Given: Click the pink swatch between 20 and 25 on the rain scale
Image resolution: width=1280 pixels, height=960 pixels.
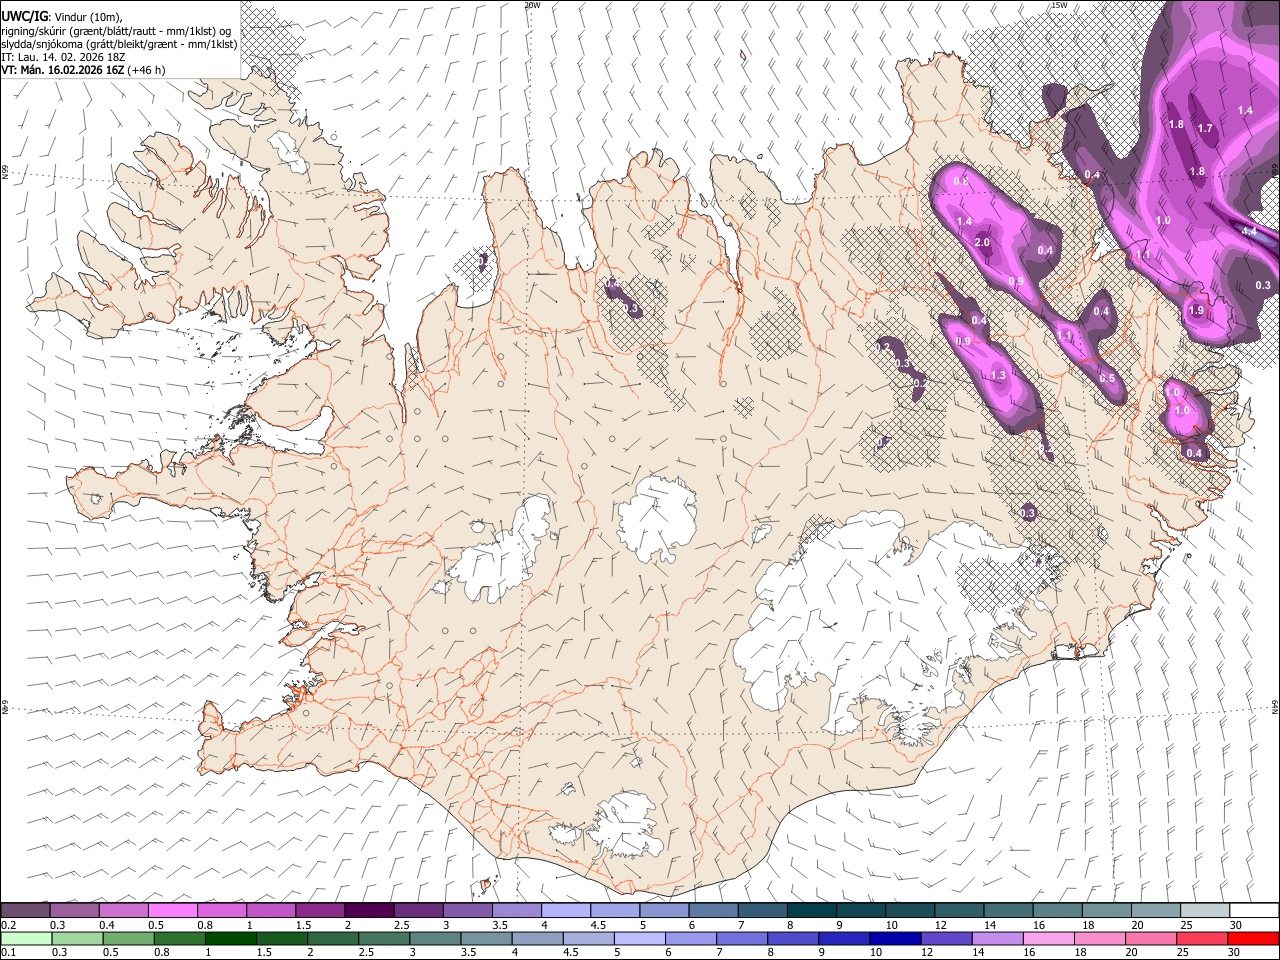Looking at the screenshot, I should pos(1151,938).
